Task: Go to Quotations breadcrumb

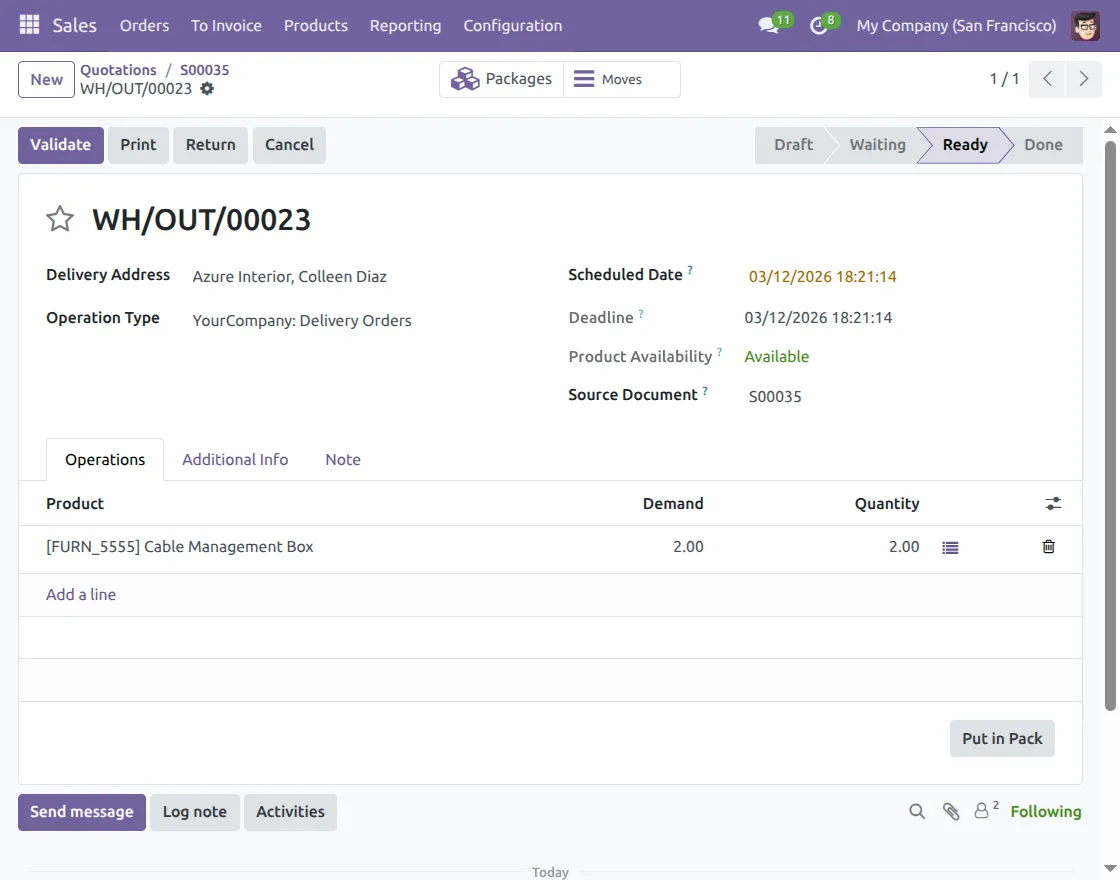Action: (118, 70)
